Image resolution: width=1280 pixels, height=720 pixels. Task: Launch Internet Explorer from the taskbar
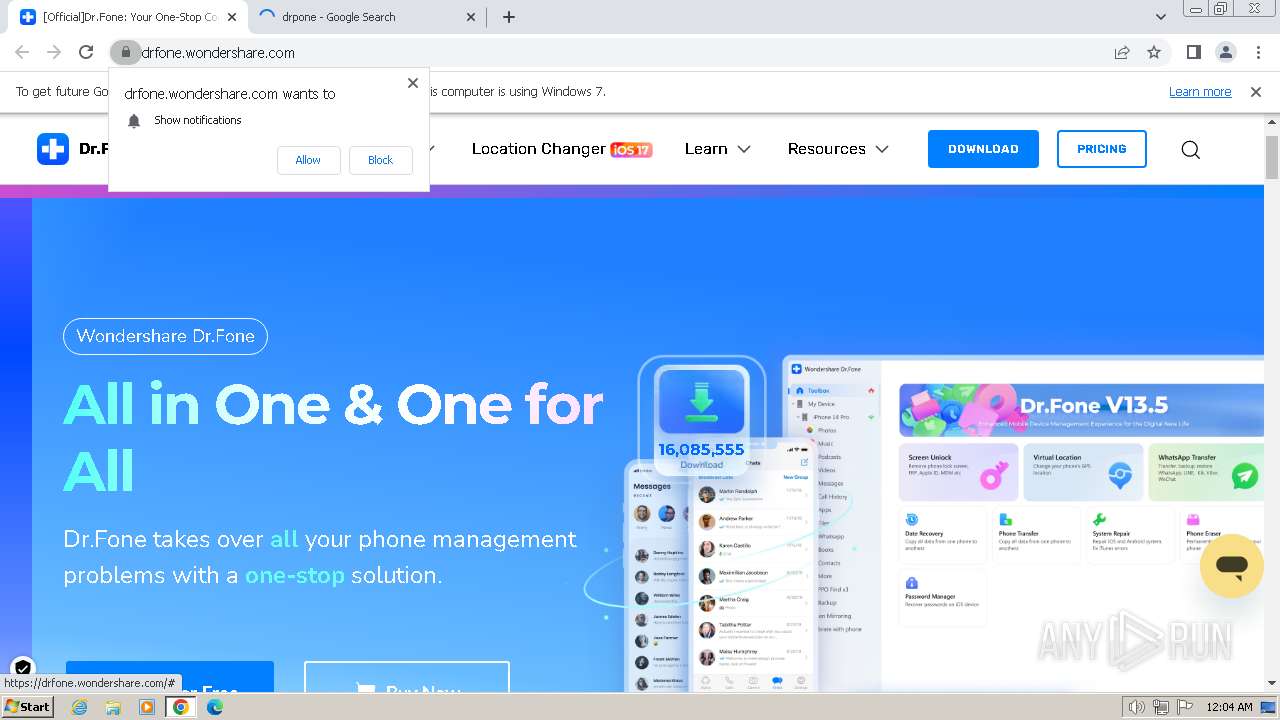click(x=79, y=707)
